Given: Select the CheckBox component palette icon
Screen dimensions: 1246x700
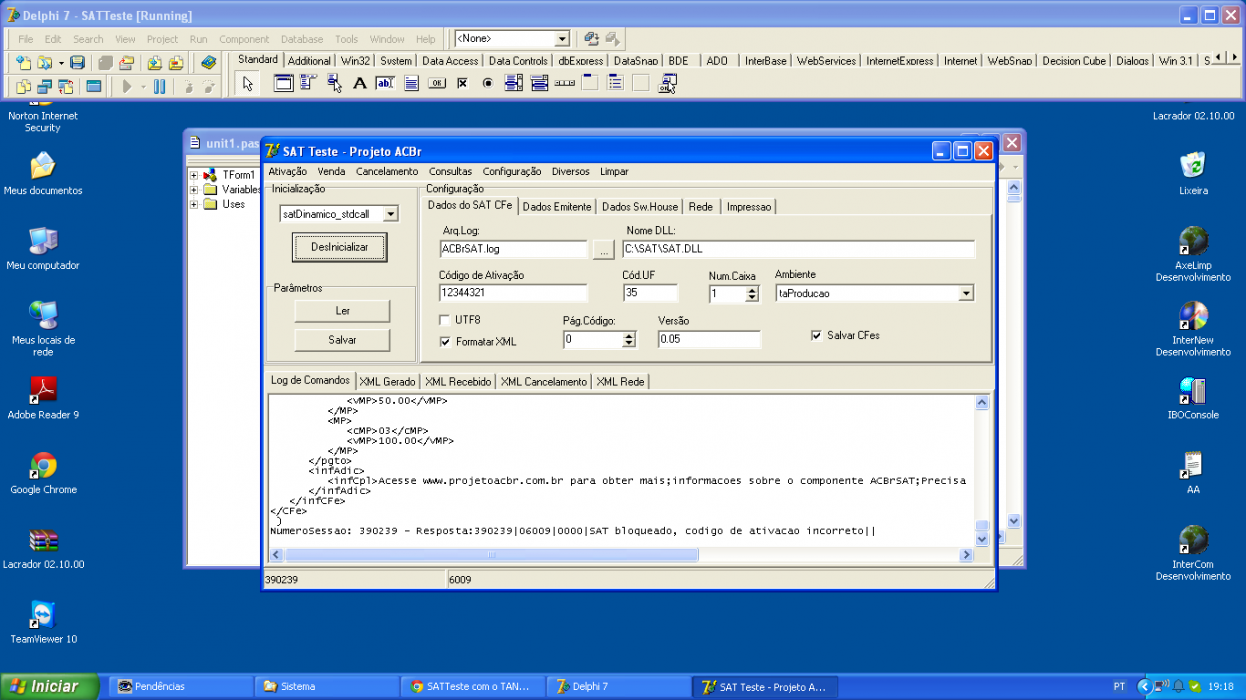Looking at the screenshot, I should point(462,84).
